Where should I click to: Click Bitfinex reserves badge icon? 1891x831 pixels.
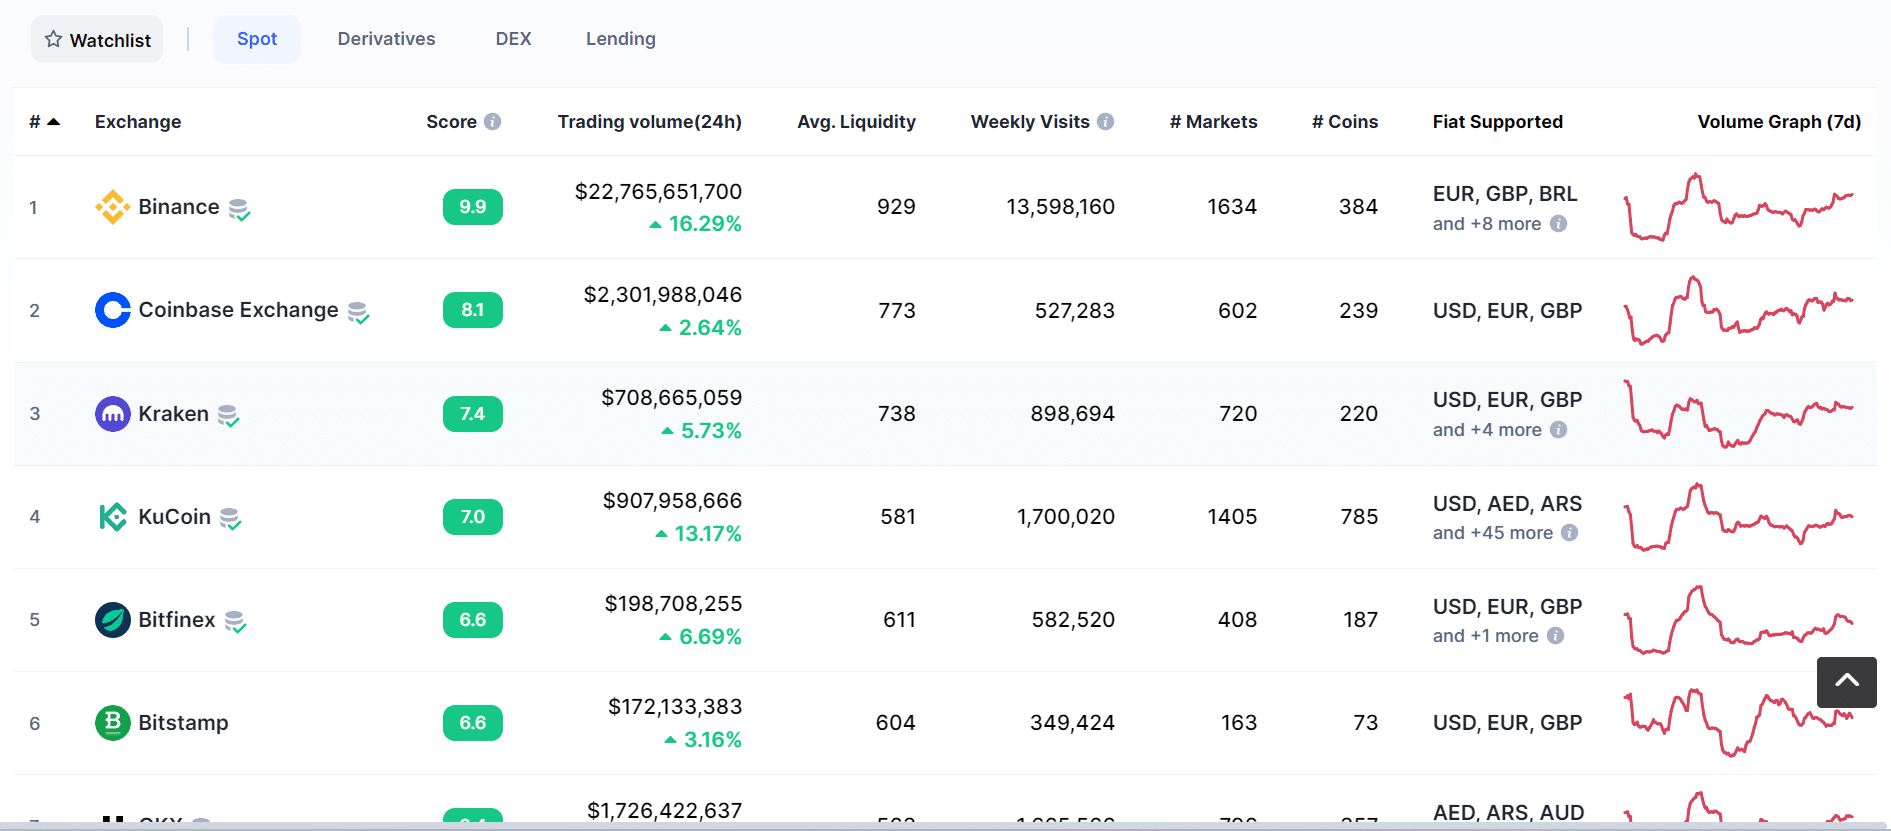coord(235,622)
